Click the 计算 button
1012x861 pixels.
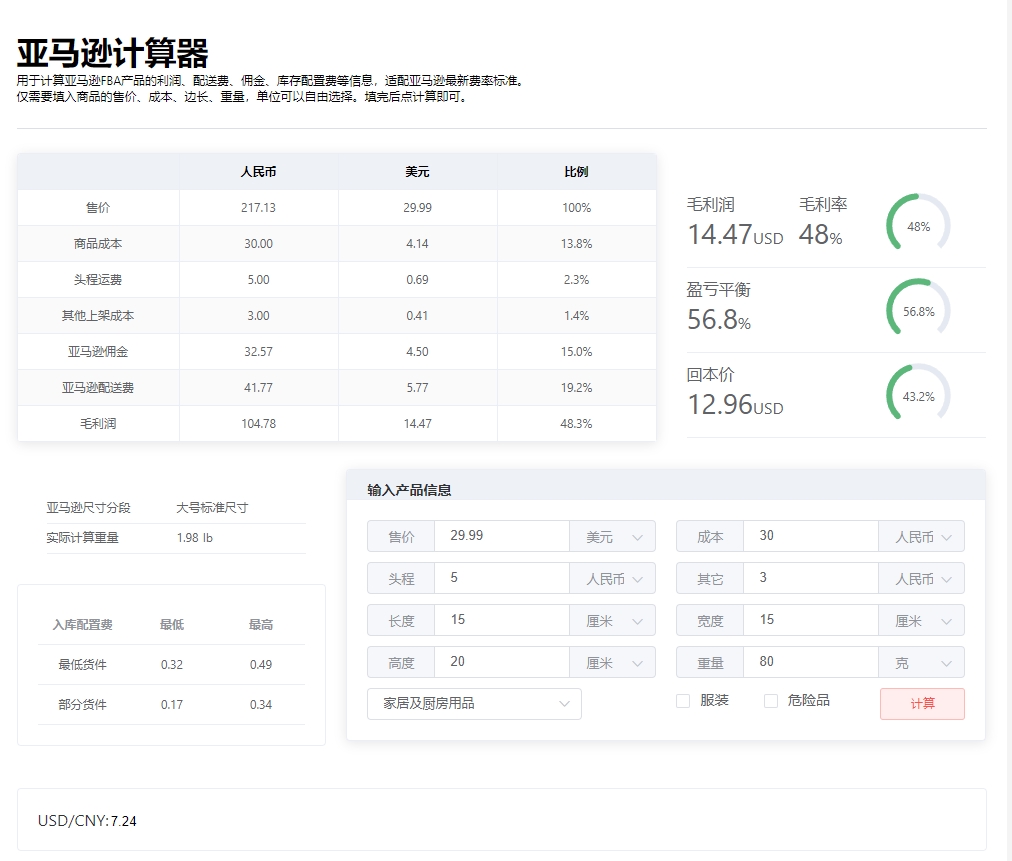click(x=922, y=704)
